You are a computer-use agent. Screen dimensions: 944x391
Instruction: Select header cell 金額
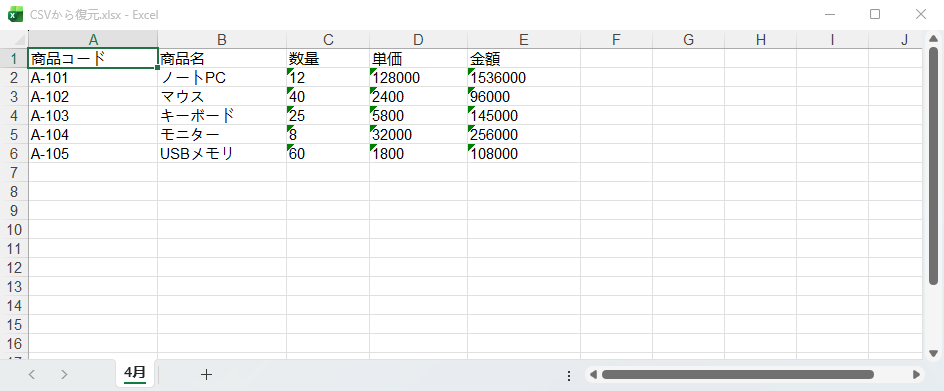point(524,58)
